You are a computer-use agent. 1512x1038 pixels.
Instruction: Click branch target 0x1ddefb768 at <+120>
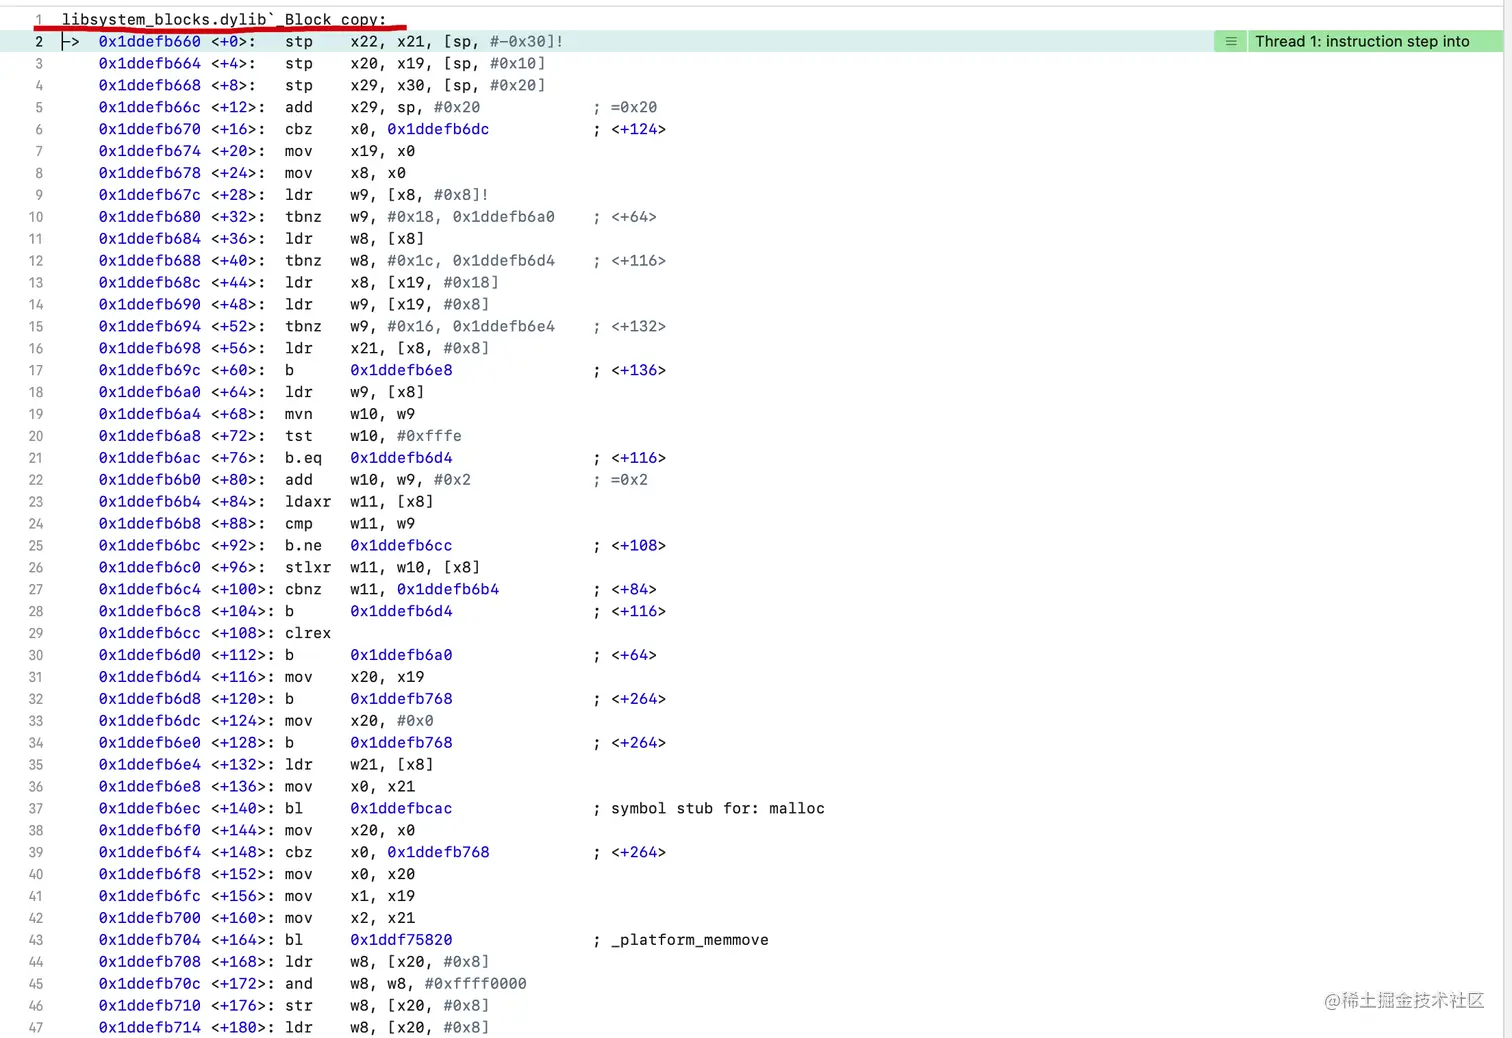point(401,698)
